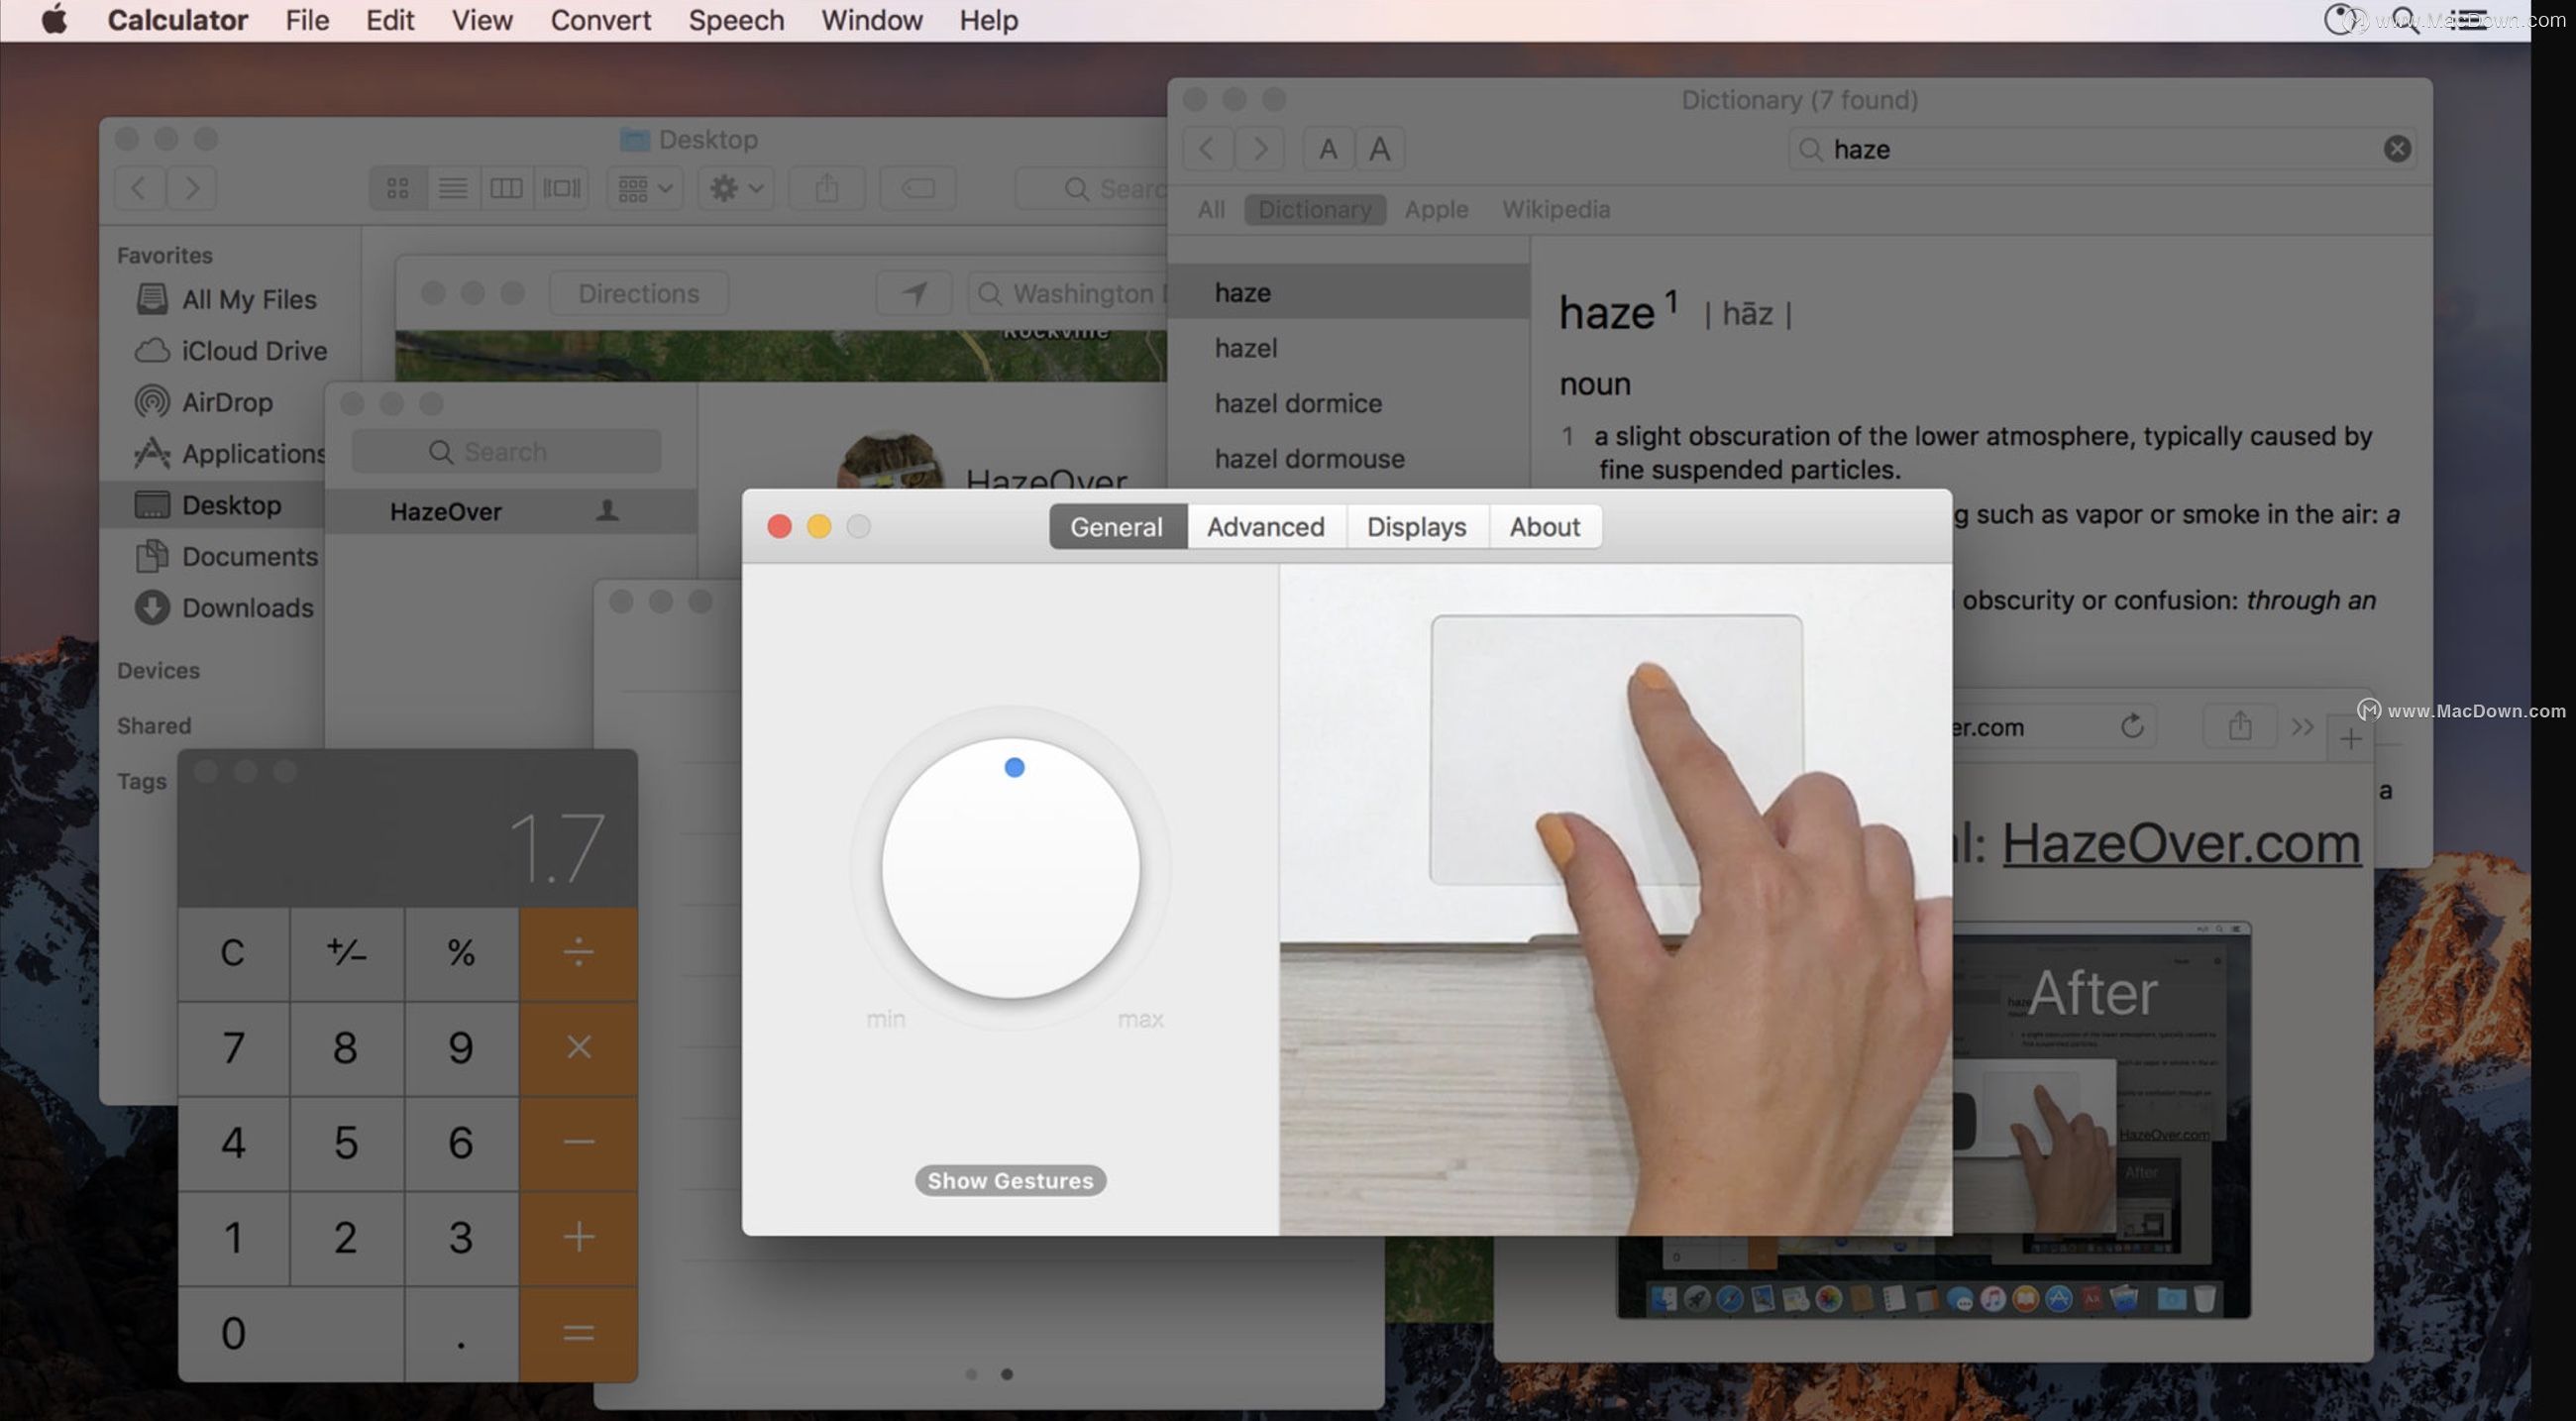
Task: Decrease font size in Dictionary
Action: pos(1328,149)
